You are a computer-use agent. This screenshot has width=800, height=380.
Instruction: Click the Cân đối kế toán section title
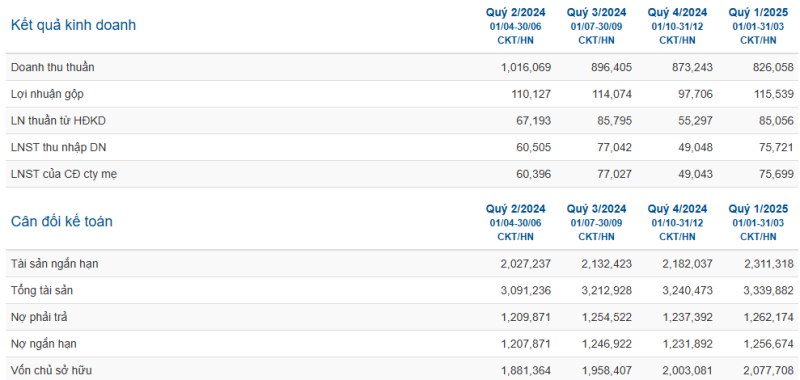(x=62, y=222)
